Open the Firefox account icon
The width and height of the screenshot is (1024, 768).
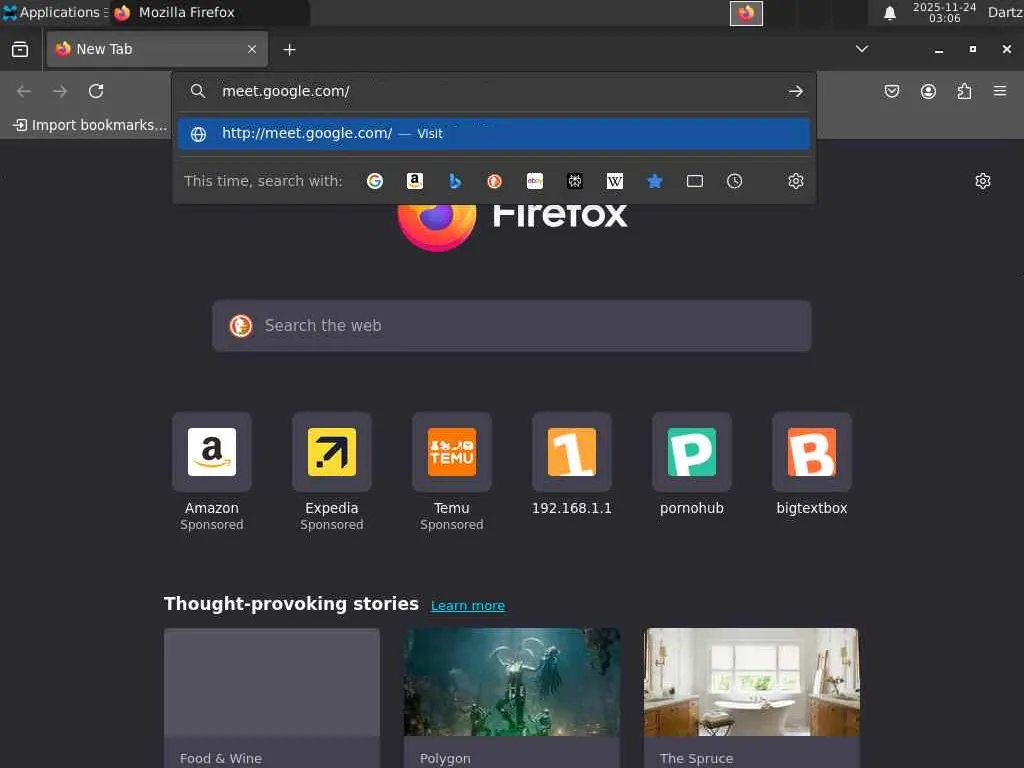pyautogui.click(x=928, y=91)
